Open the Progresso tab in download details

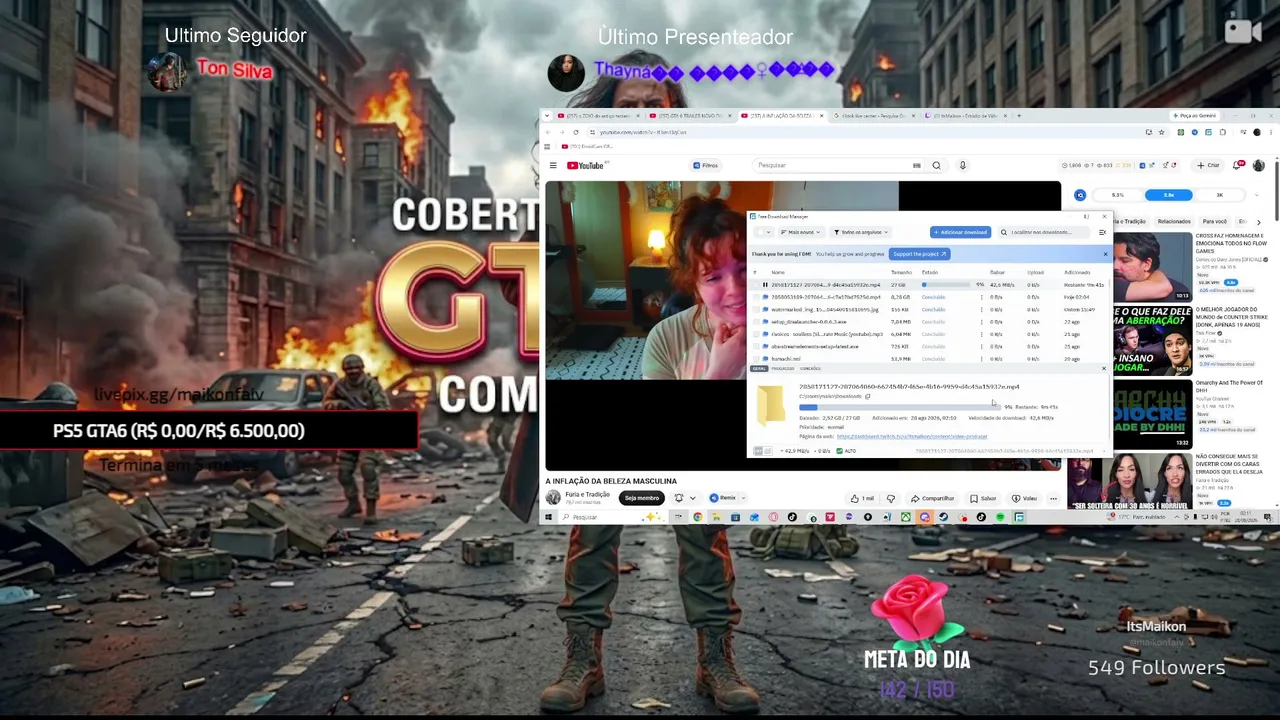[x=783, y=369]
